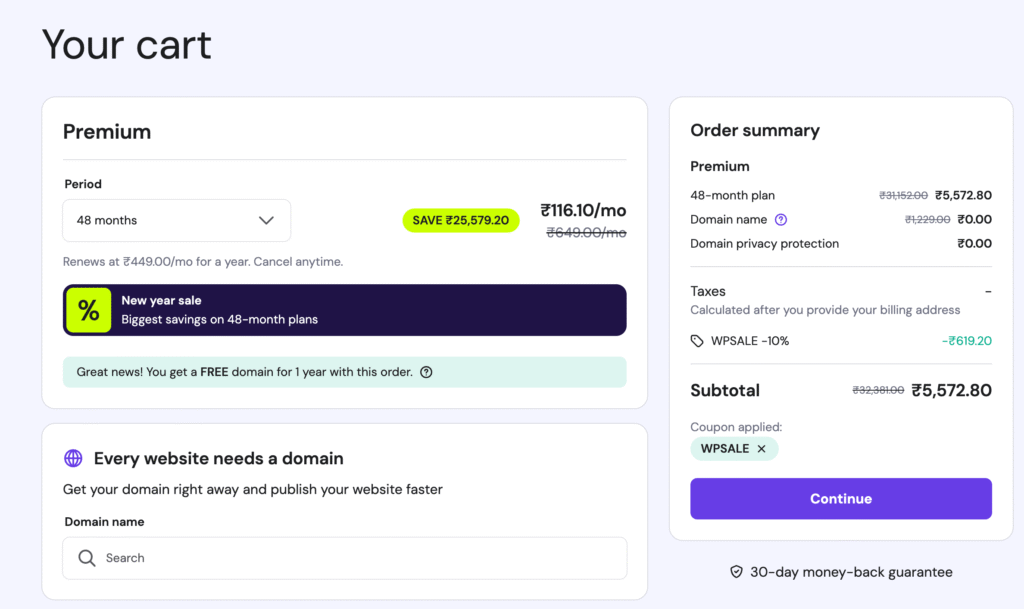
Task: Click the percent icon in New year sale banner
Action: 87,309
